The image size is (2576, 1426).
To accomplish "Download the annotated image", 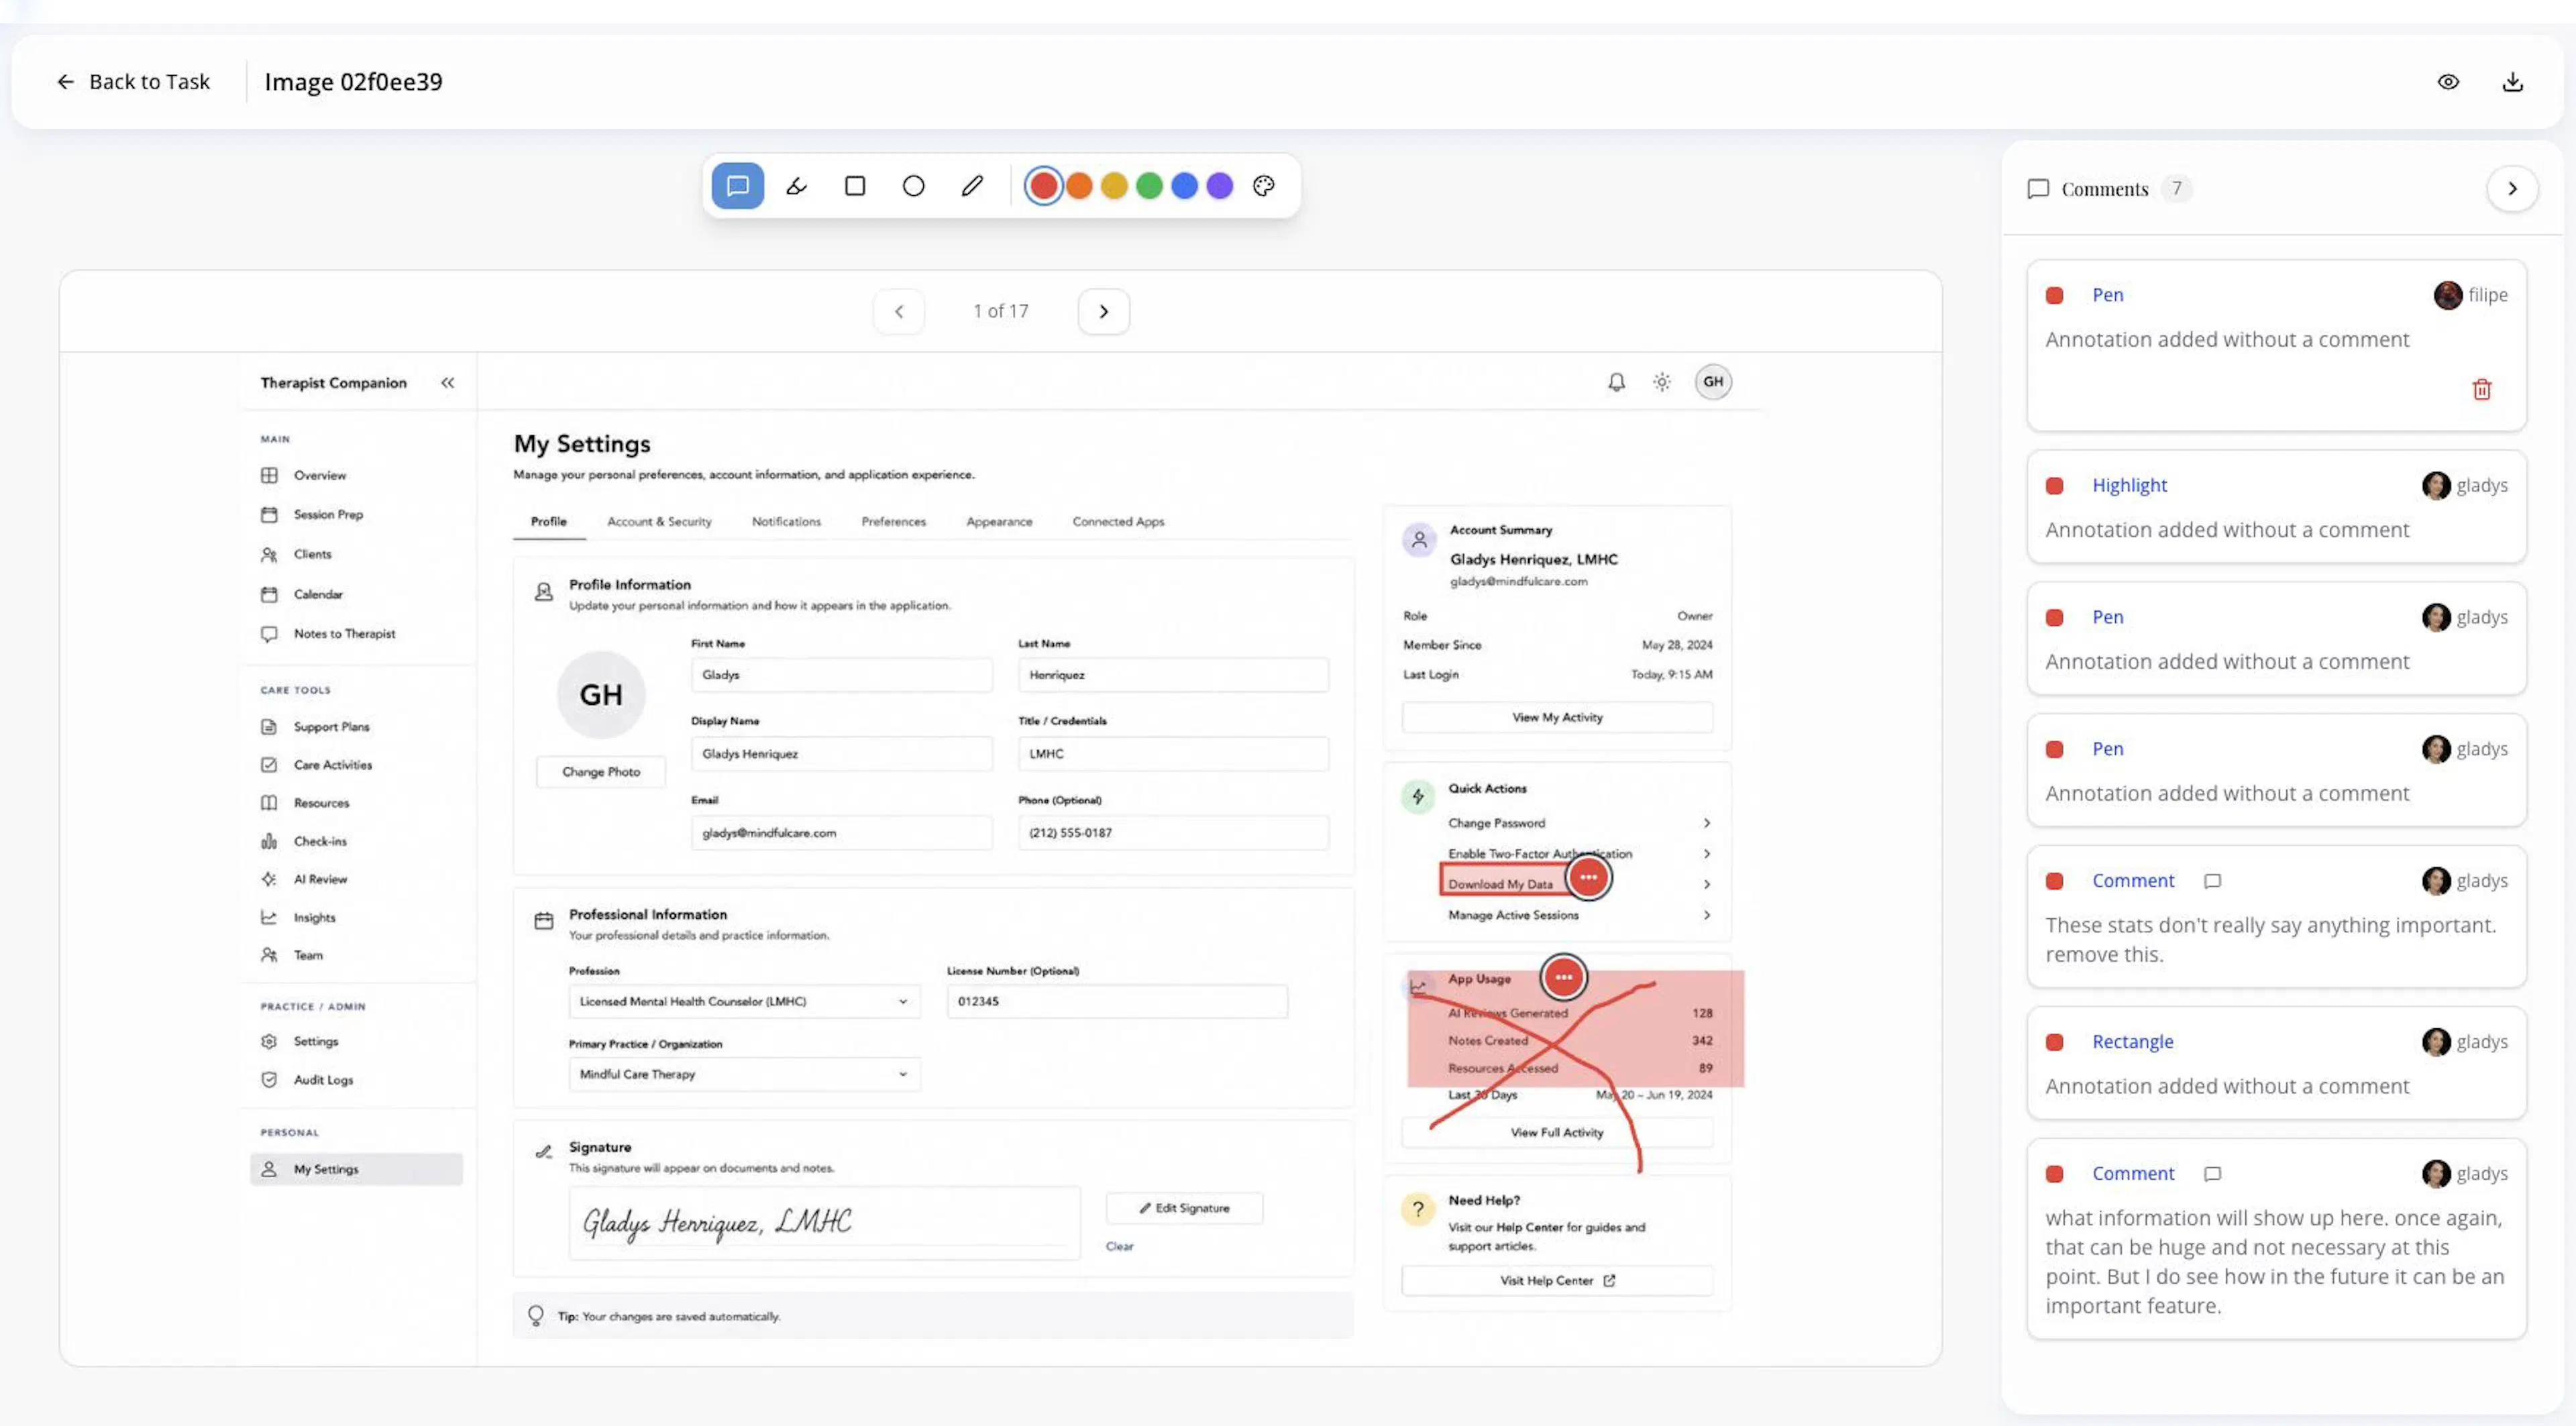I will 2512,82.
